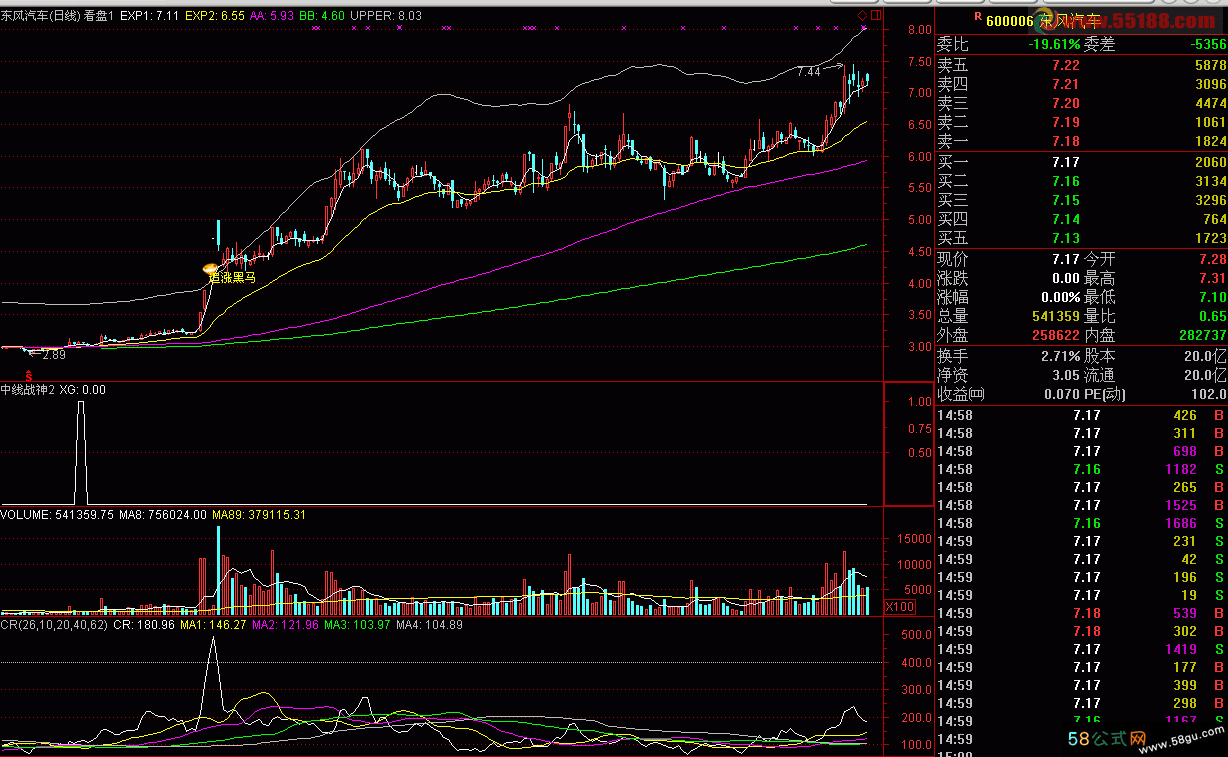
Task: Click the 7.44 high price label
Action: click(808, 72)
